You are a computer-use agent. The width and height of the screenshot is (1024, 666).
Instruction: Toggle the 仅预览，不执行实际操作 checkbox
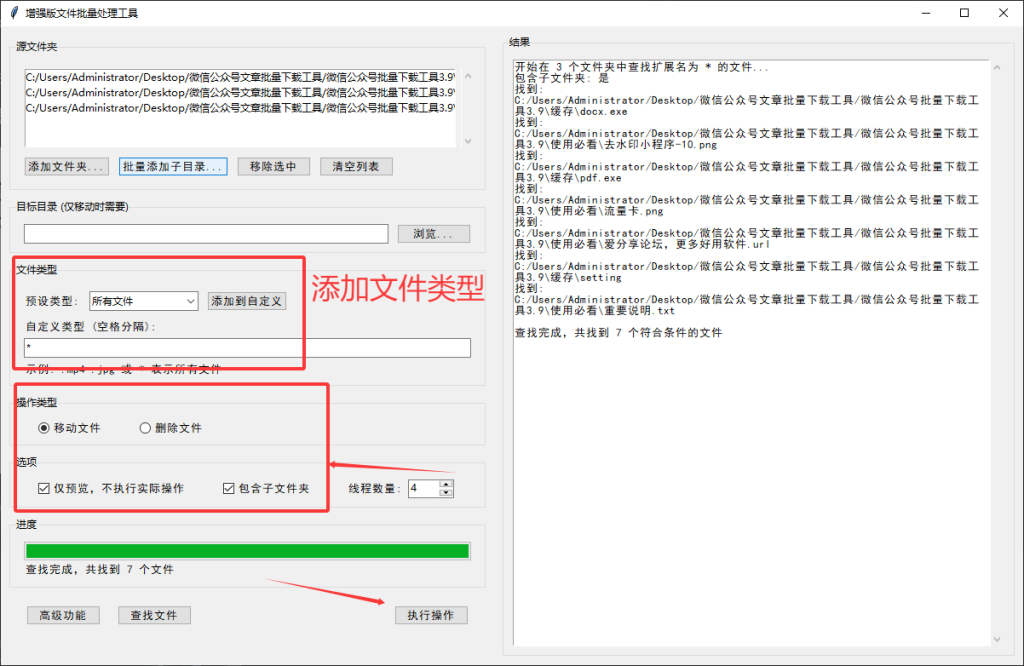tap(44, 489)
